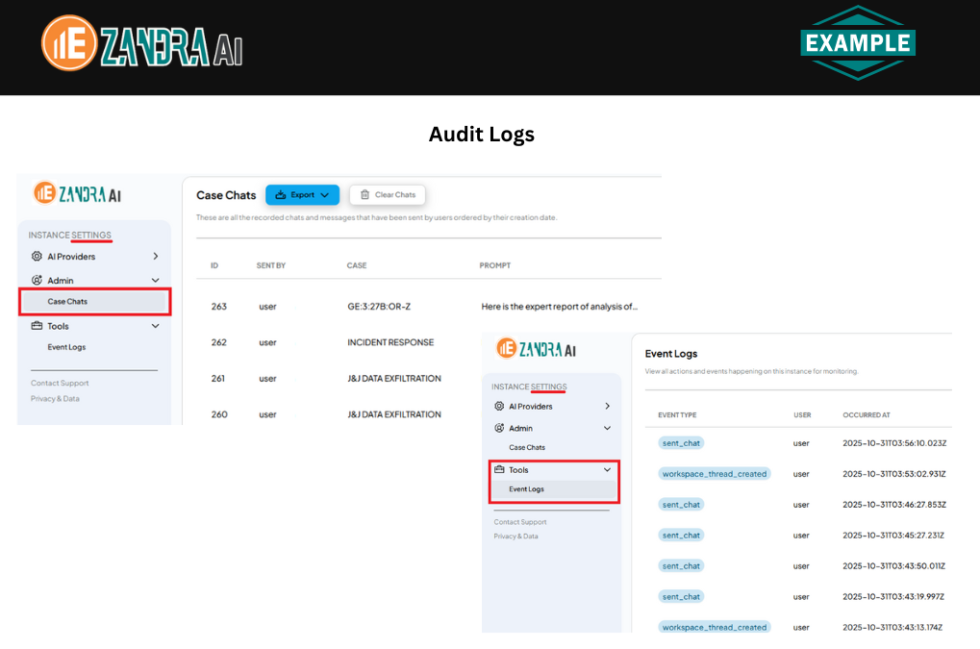Click the EXAMPLE badge graphic
Viewport: 980px width, 649px height.
coord(858,43)
